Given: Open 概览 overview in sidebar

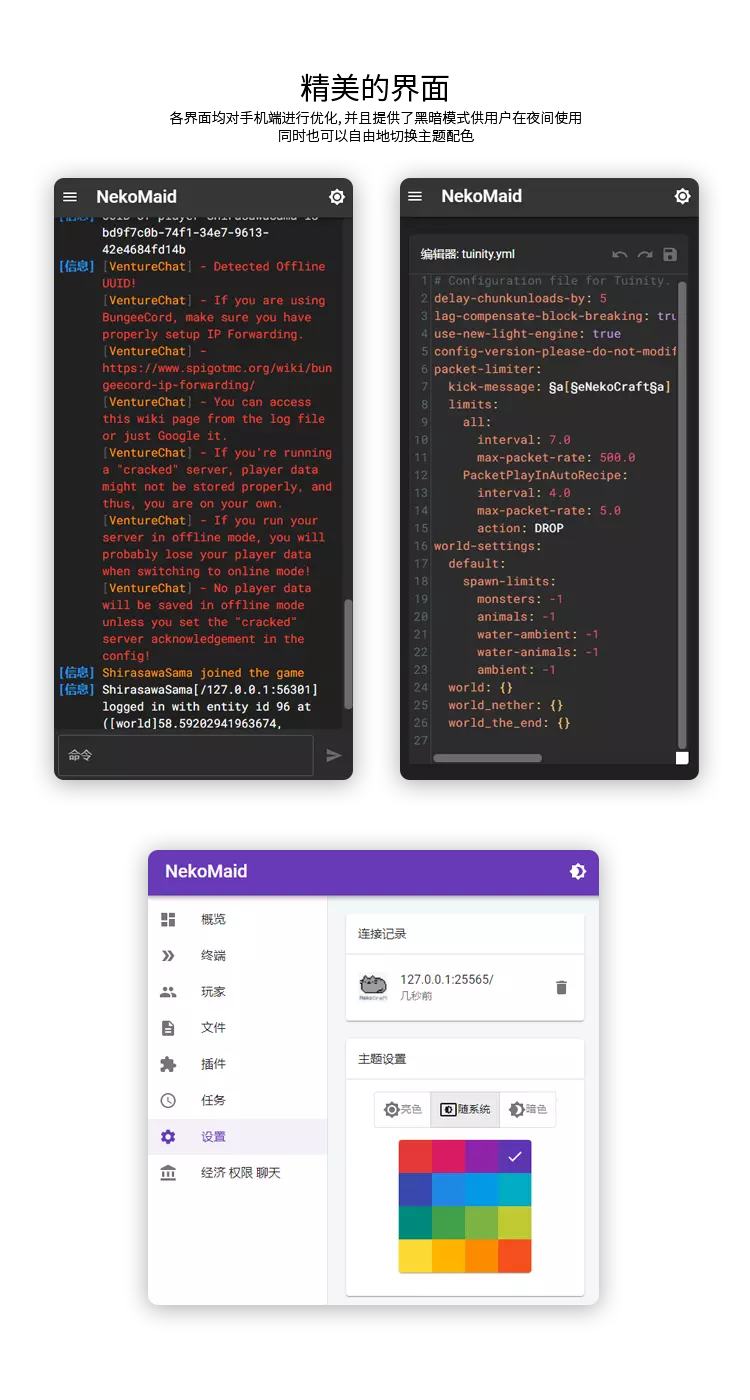Looking at the screenshot, I should 238,920.
